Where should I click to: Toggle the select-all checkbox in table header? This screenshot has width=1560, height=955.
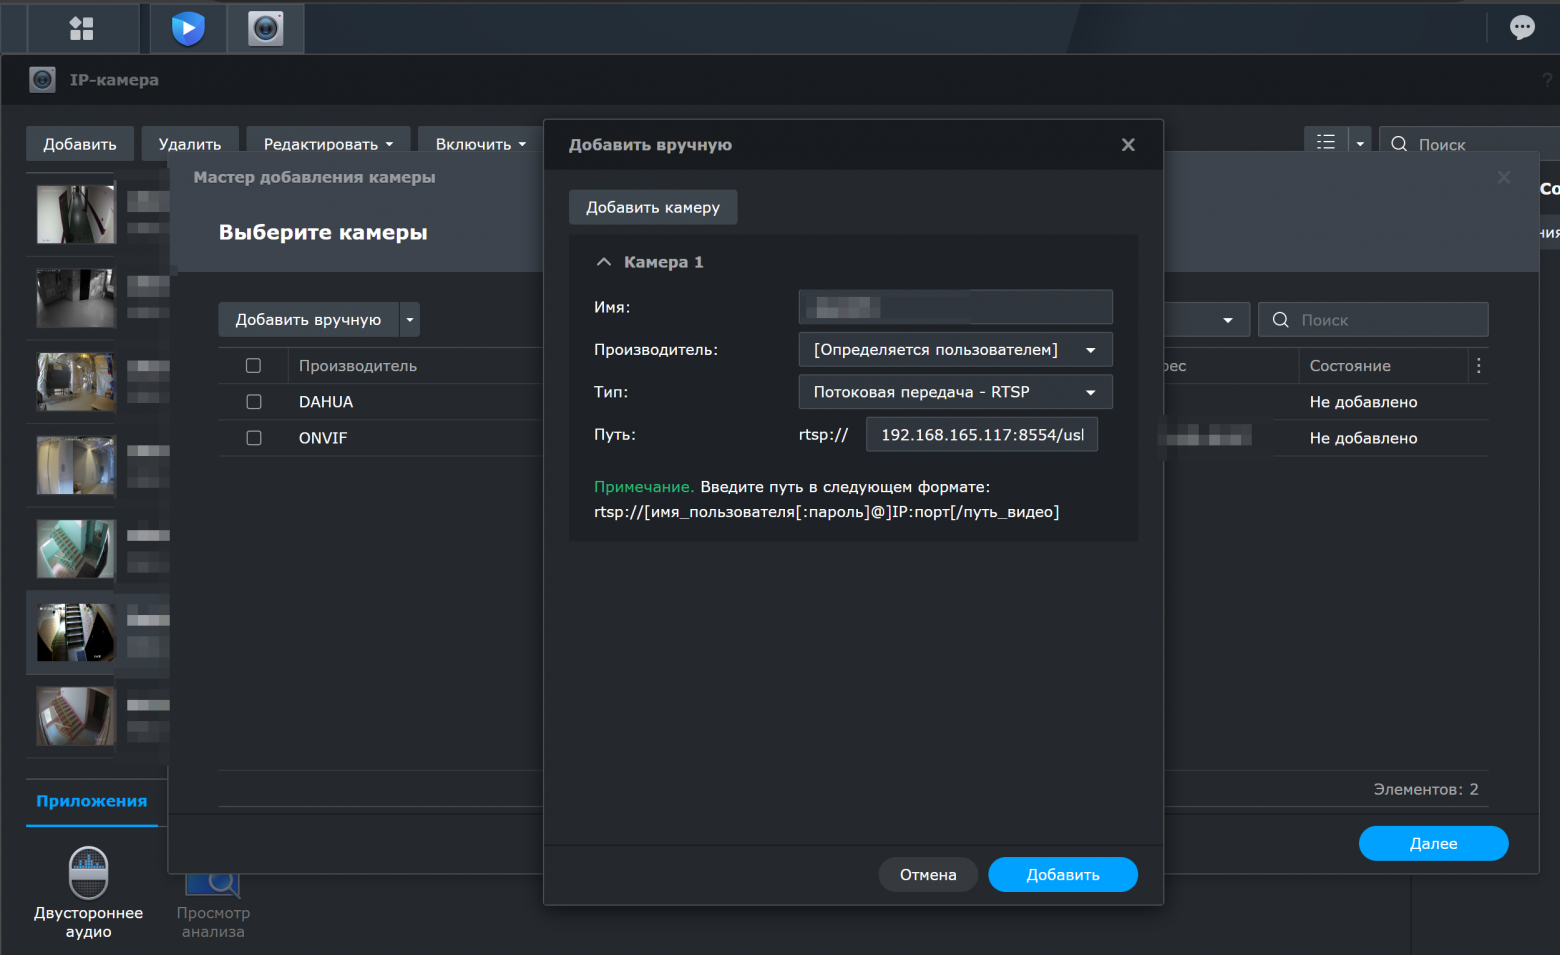pyautogui.click(x=254, y=366)
